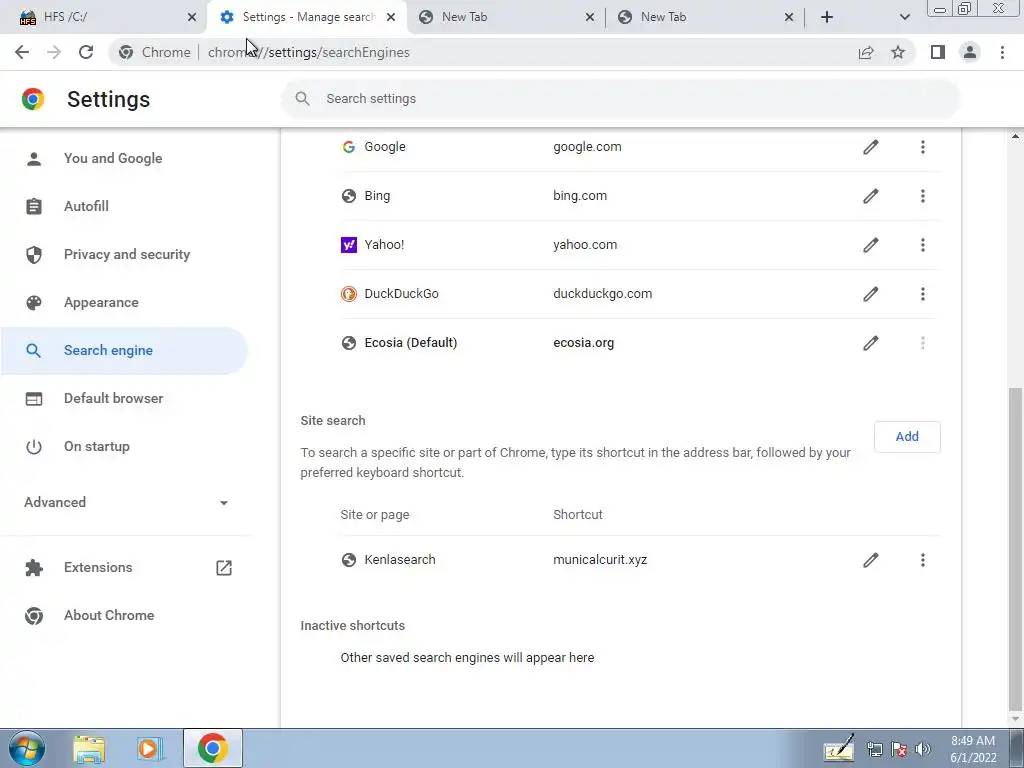This screenshot has height=768, width=1024.
Task: Edit the Bing search engine entry
Action: point(871,196)
